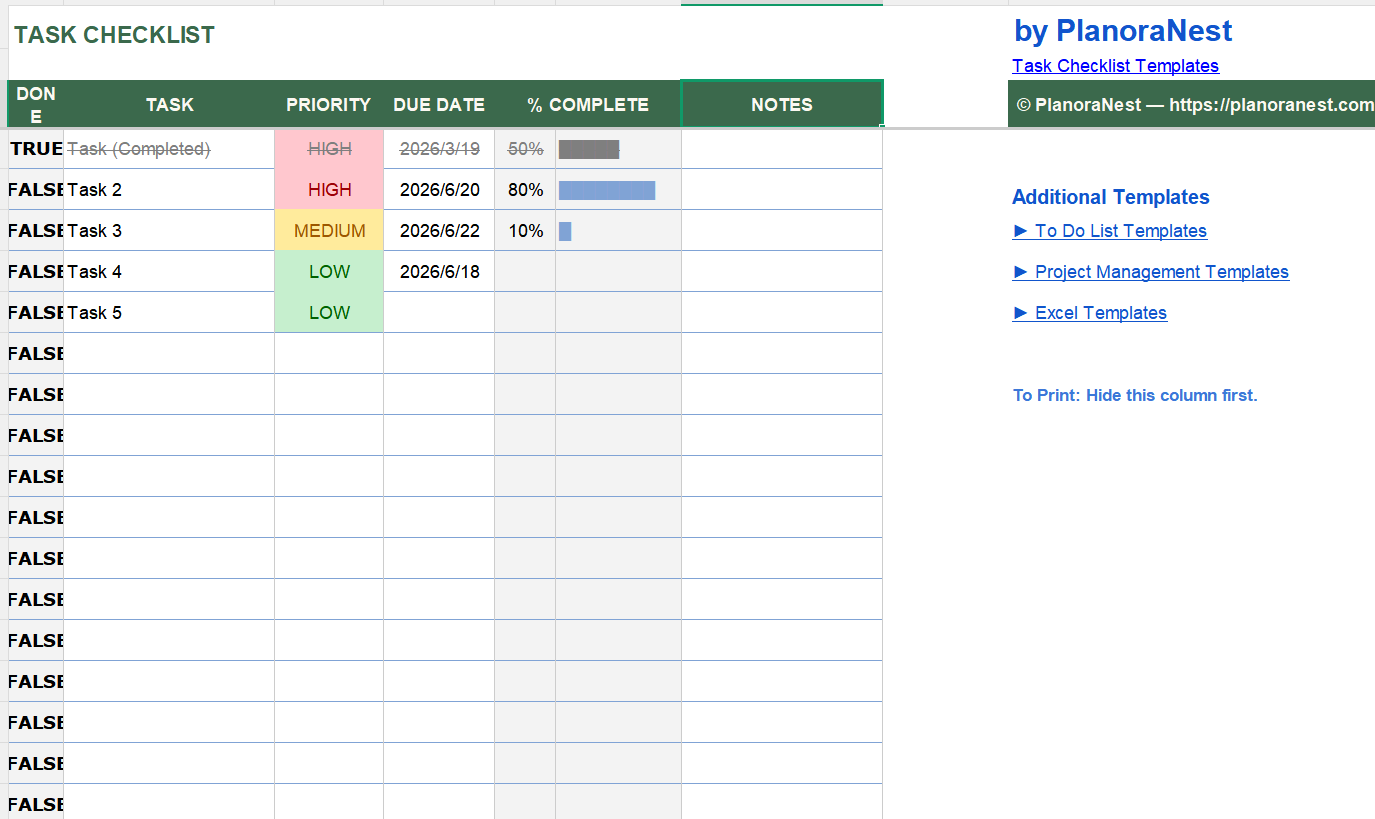Viewport: 1375px width, 819px height.
Task: Select the 'Task 4' cell
Action: pyautogui.click(x=169, y=272)
